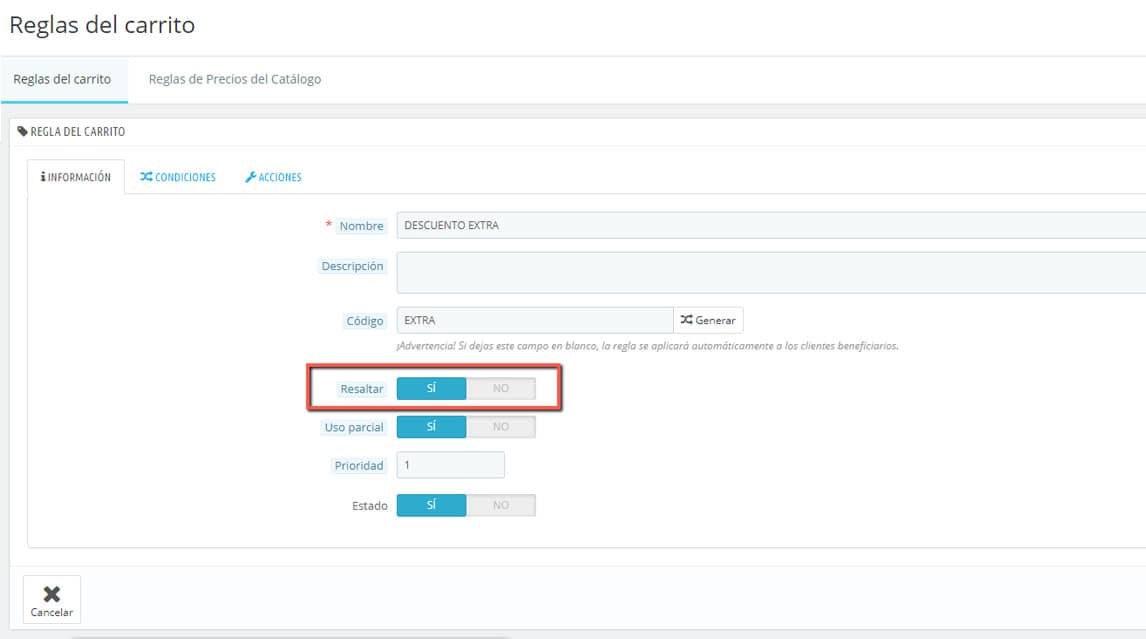Viewport: 1146px width, 639px height.
Task: Click the shuffle icon on Condiciones tab
Action: pyautogui.click(x=146, y=177)
